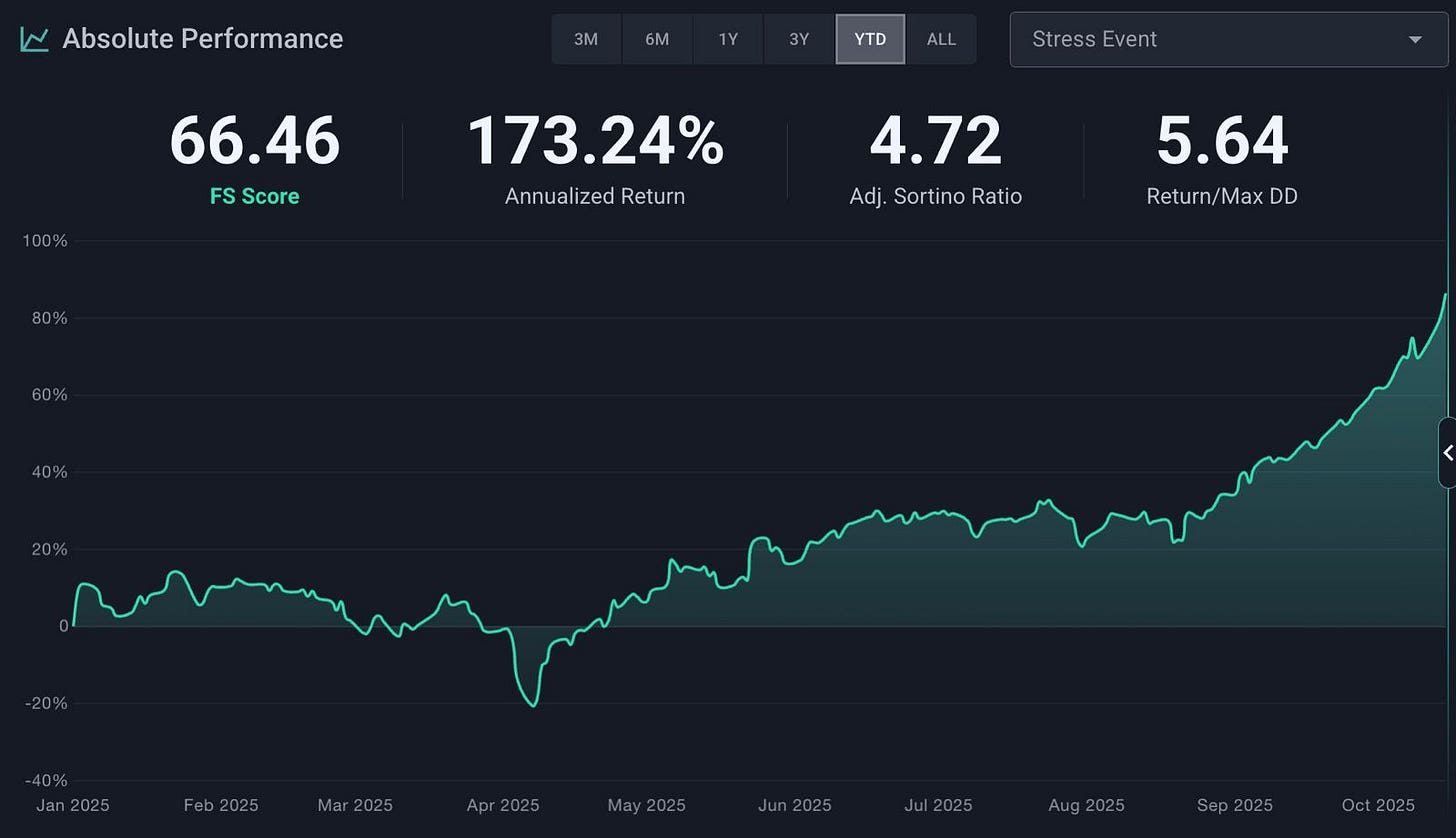Click the Adj. Sortino Ratio label

point(936,196)
